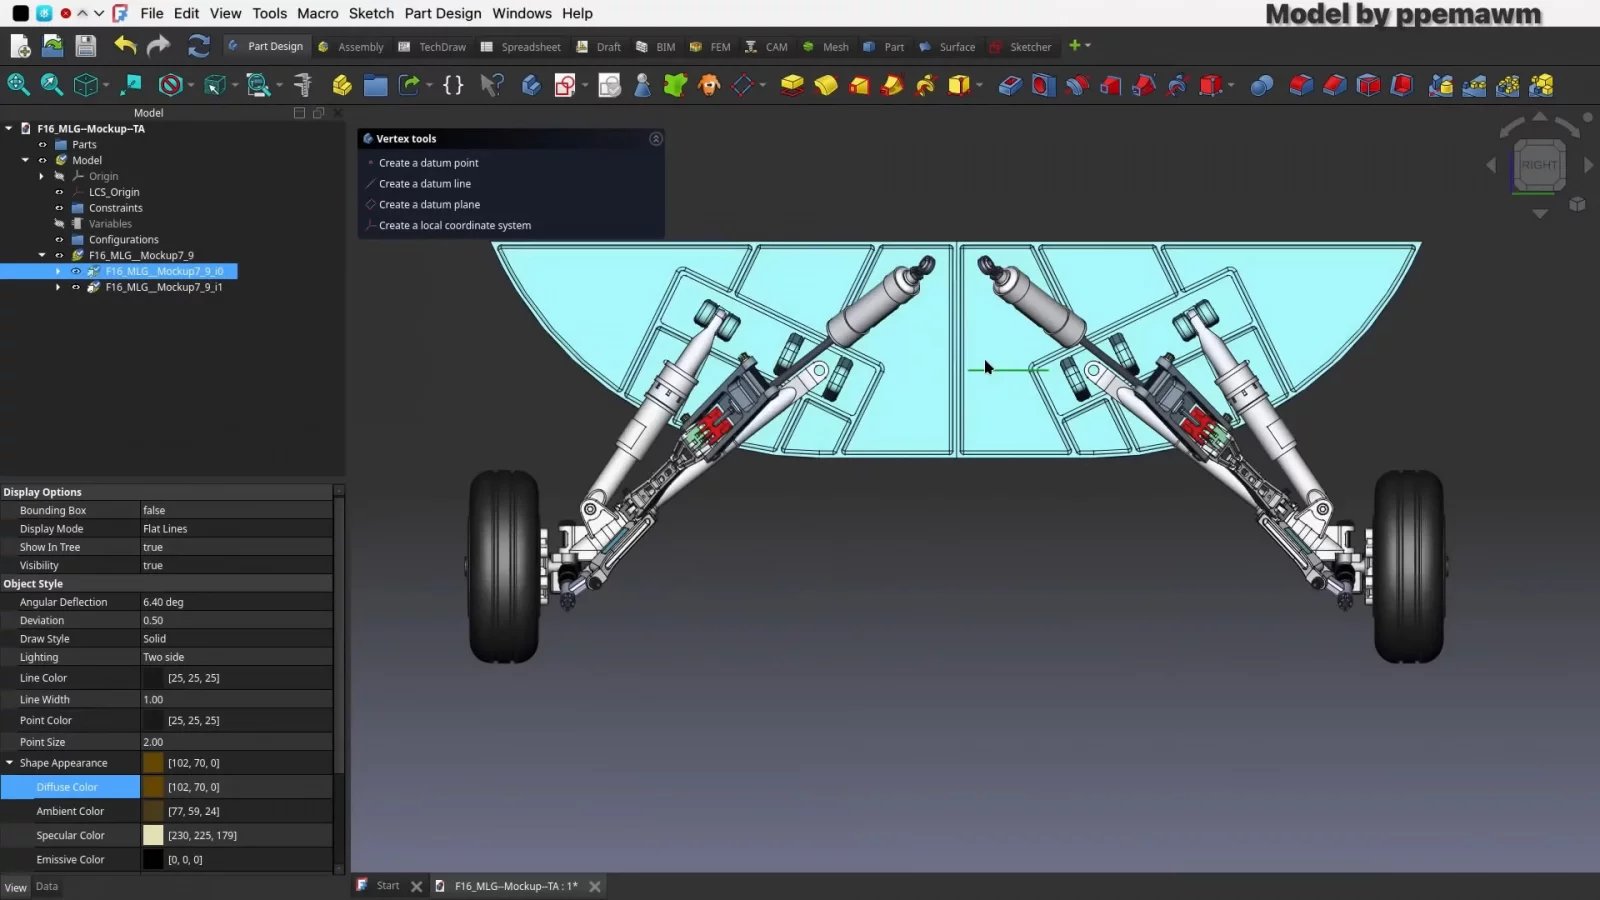
Task: Click the Groove tool icon
Action: (1077, 85)
